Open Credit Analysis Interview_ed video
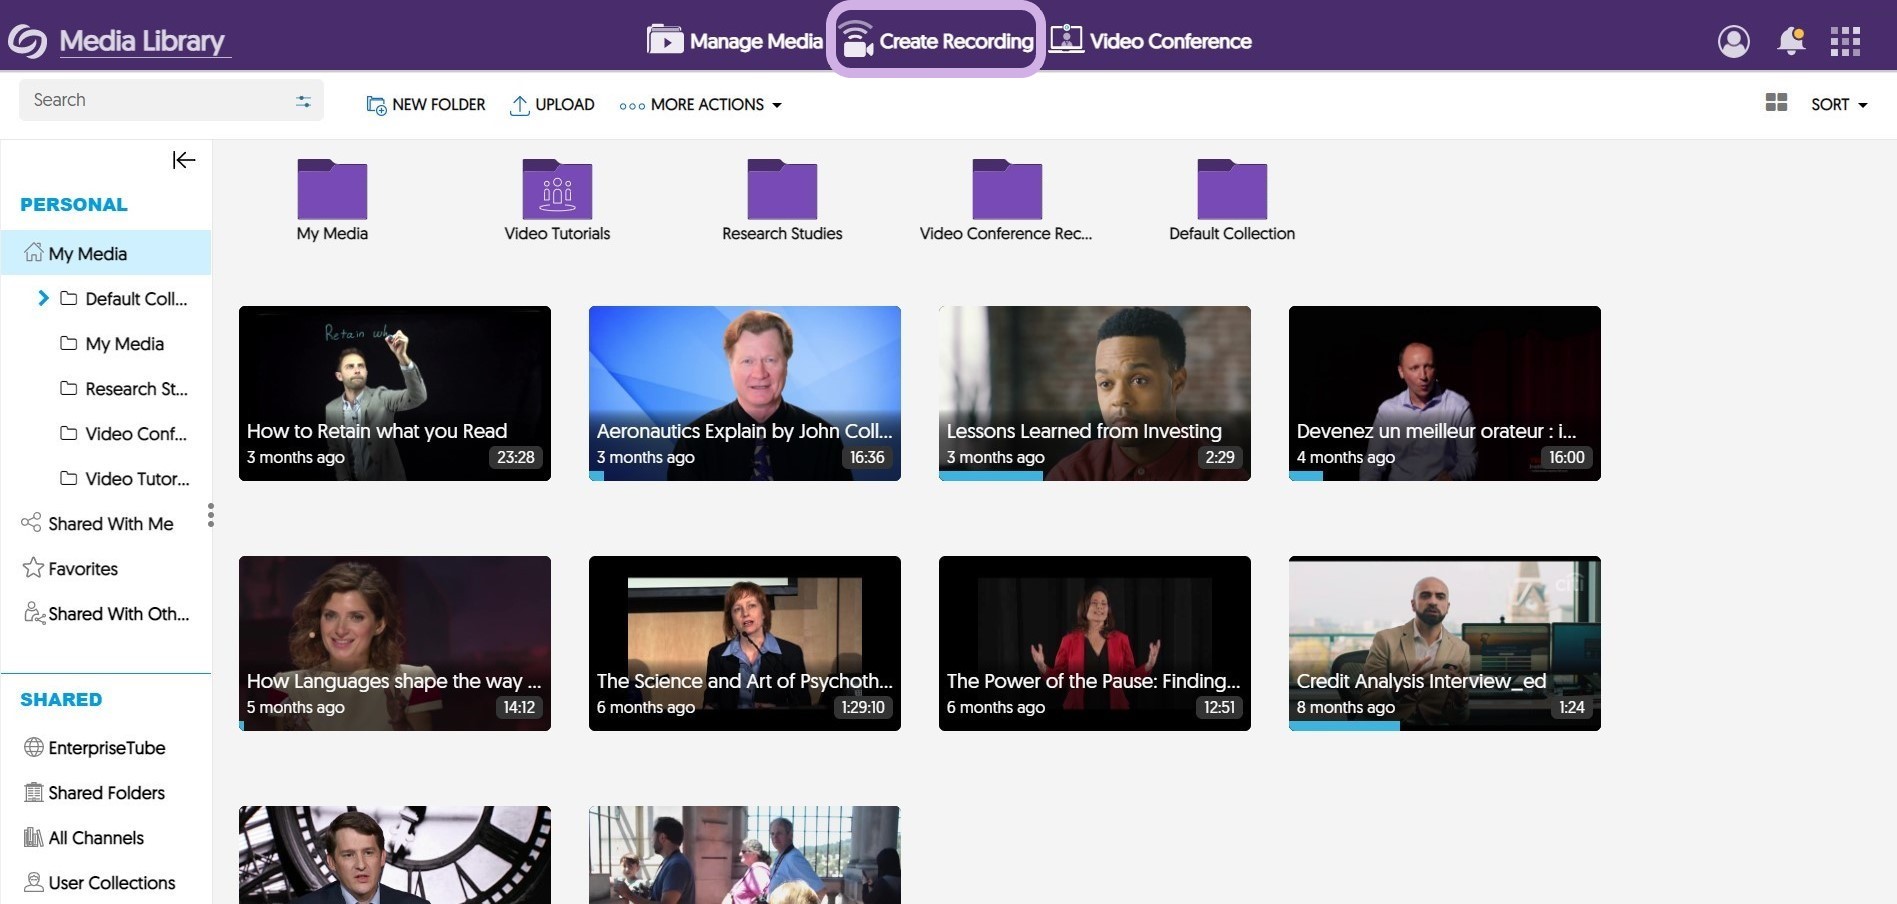Screen dimensions: 1897x904 pos(1445,643)
